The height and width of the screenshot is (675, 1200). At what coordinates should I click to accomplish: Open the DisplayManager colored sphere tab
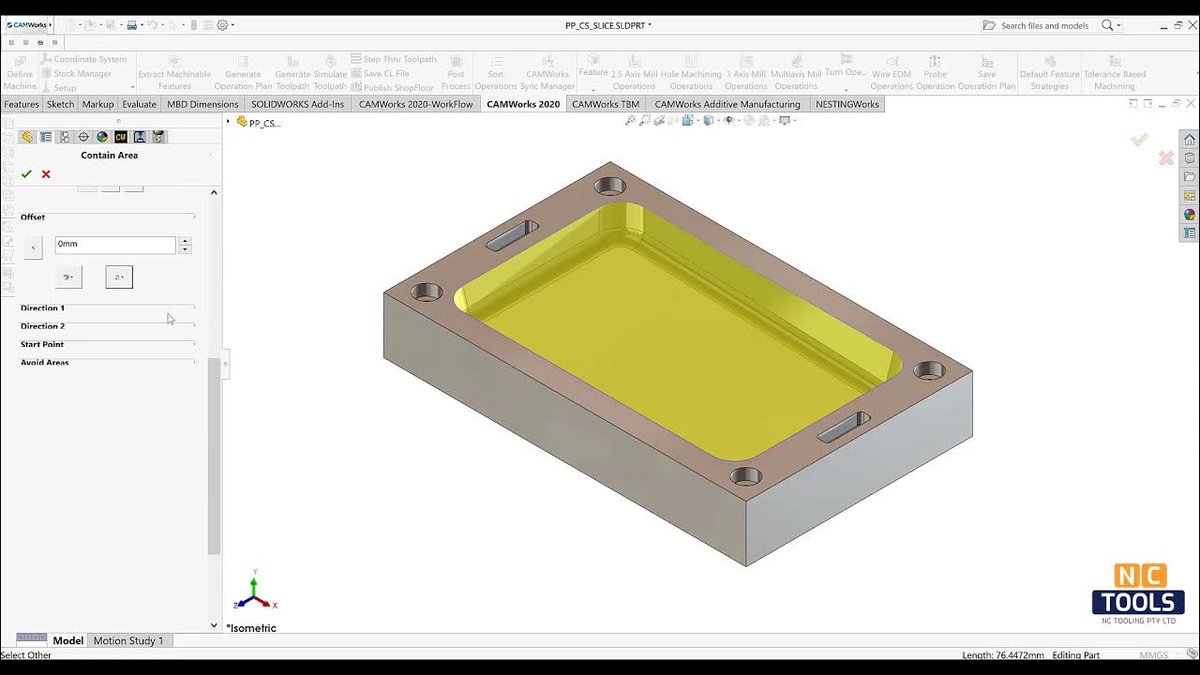pyautogui.click(x=102, y=137)
